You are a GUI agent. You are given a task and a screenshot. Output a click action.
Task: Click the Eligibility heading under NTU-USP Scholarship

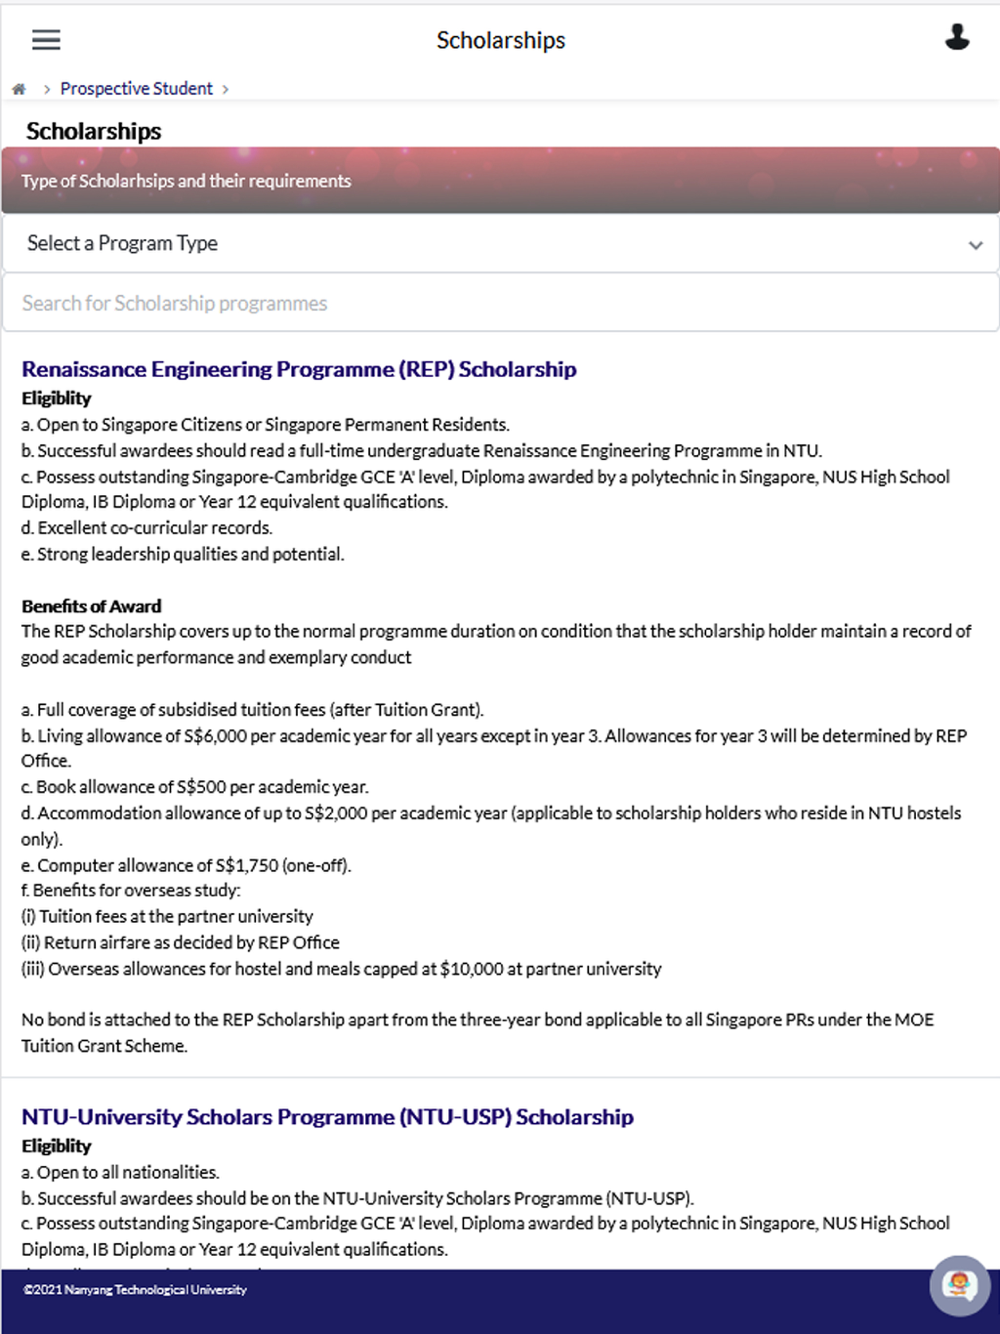[56, 1146]
